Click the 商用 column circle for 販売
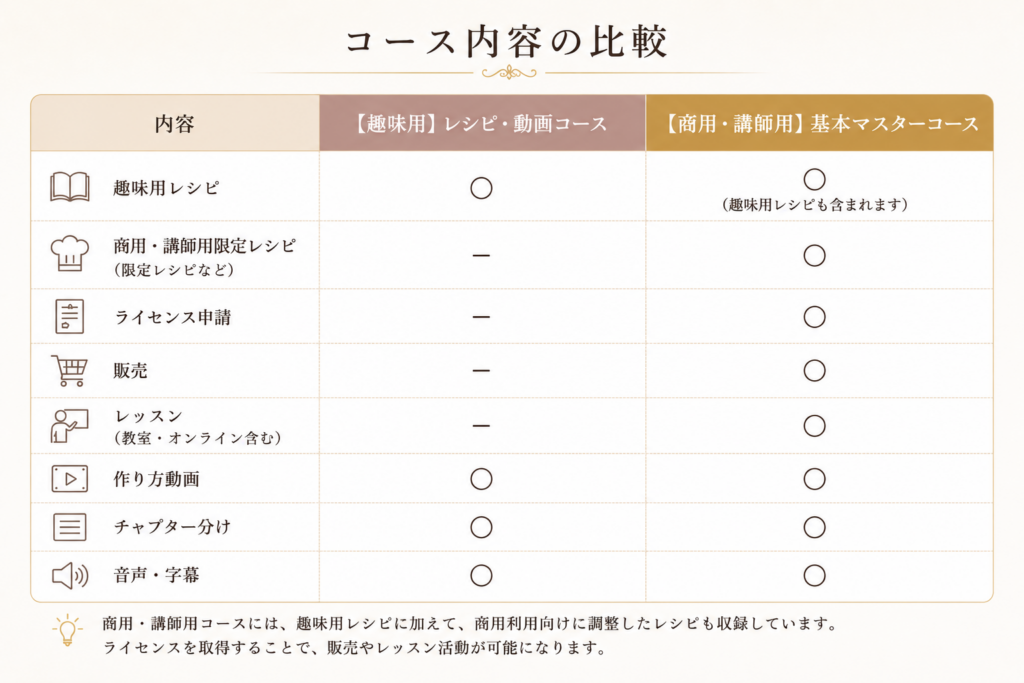Screen dimensions: 1024x683 (814, 371)
